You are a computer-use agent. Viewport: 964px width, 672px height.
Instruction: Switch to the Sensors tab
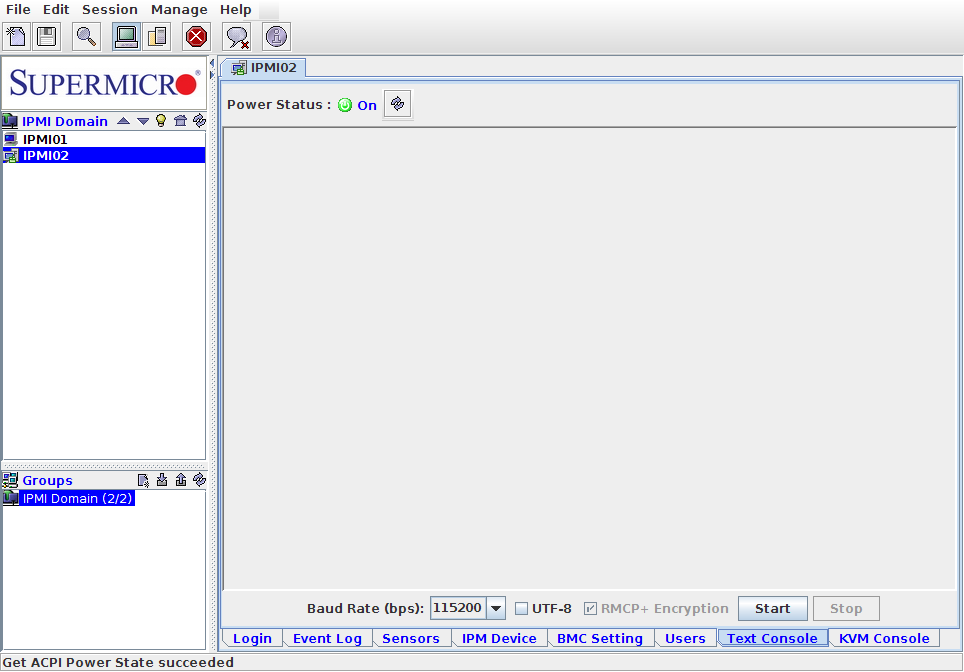[x=411, y=638]
